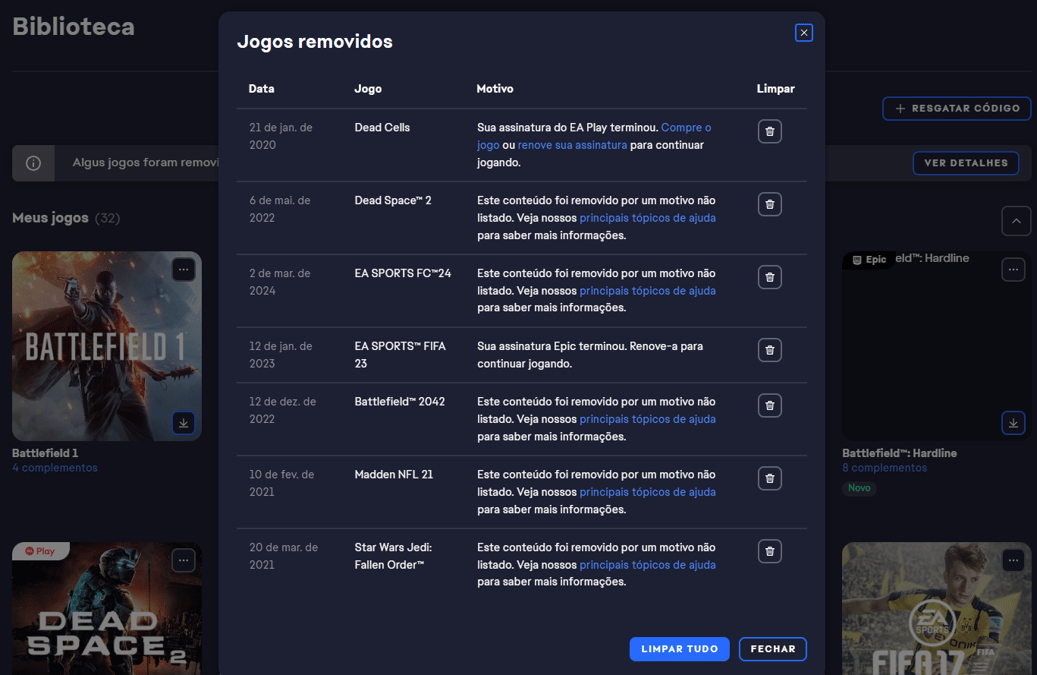
Task: Remove EA SPORTS FC 24 row via trash icon
Action: (769, 277)
